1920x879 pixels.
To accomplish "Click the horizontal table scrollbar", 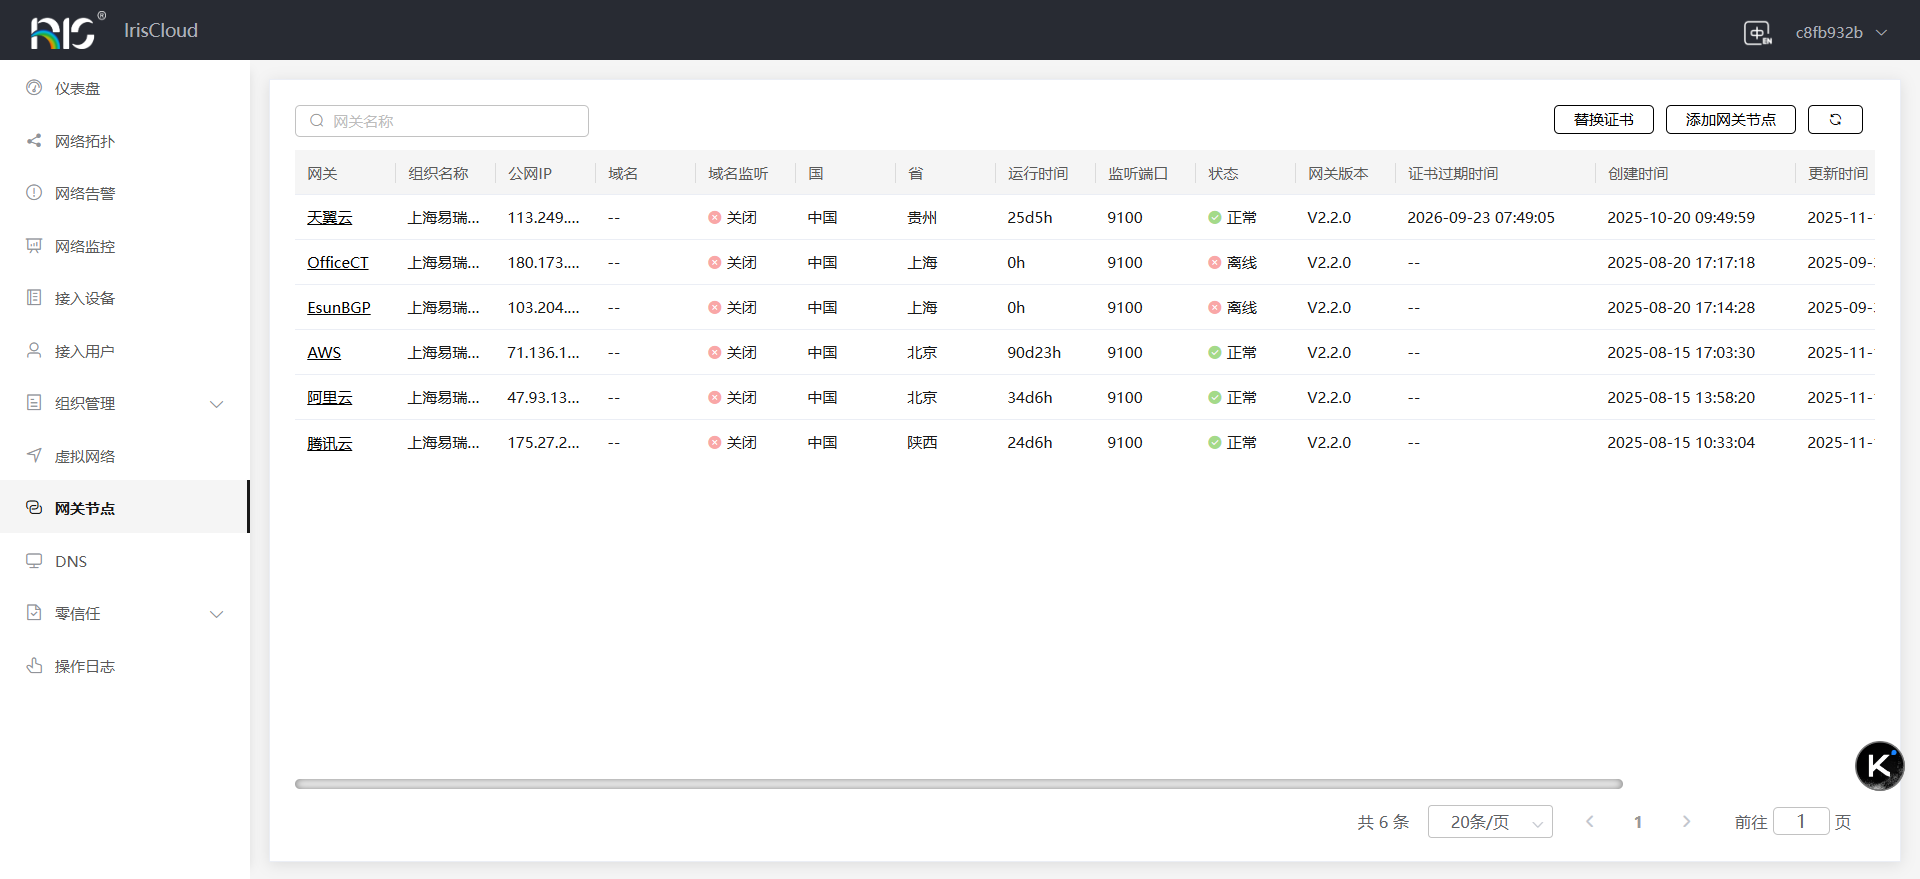I will click(958, 784).
